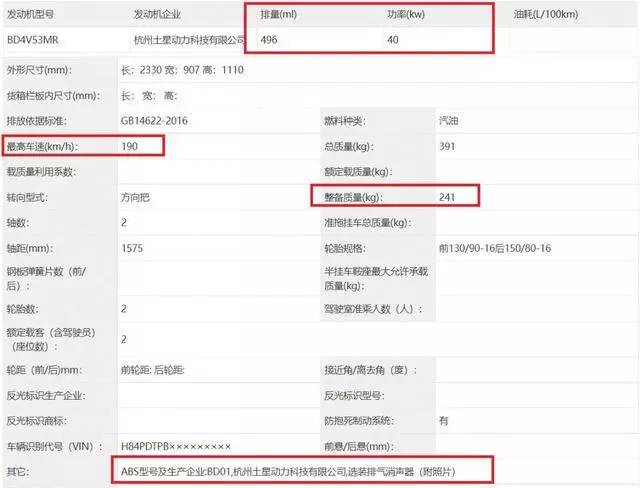Click the 油耗(L/100km) header
The width and height of the screenshot is (640, 488).
tap(546, 14)
